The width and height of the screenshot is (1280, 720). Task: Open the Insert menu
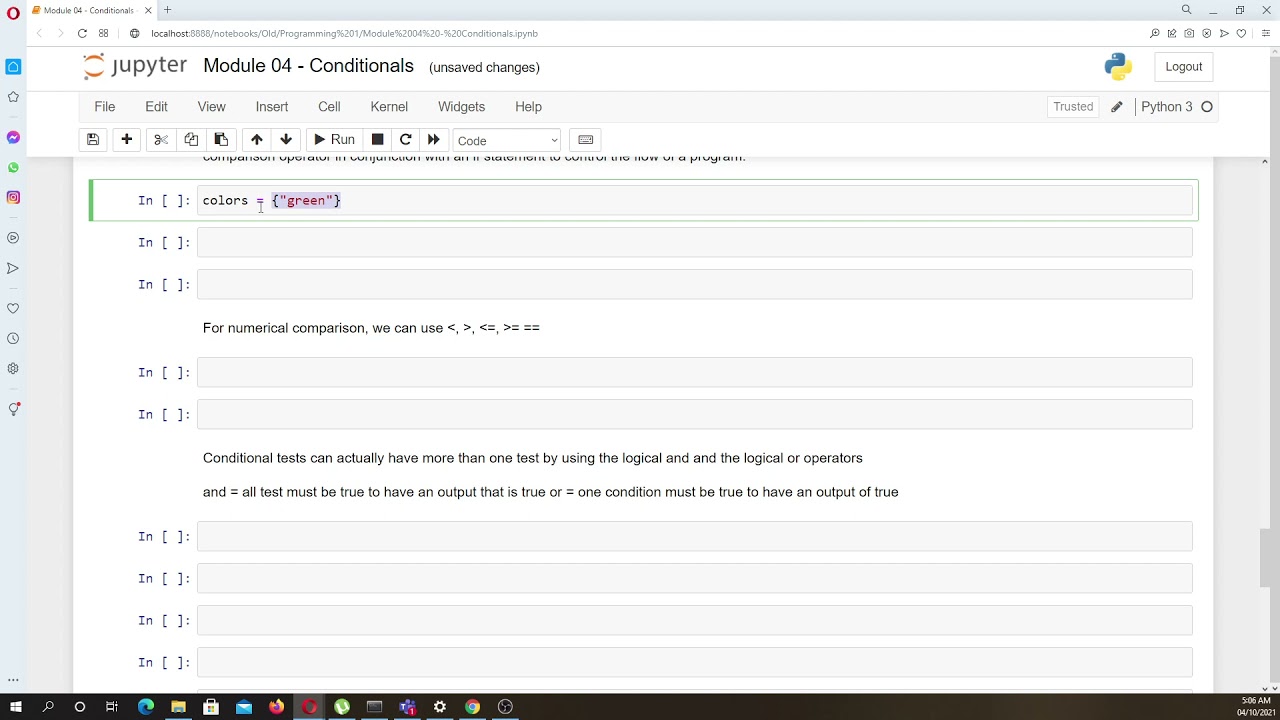coord(272,107)
